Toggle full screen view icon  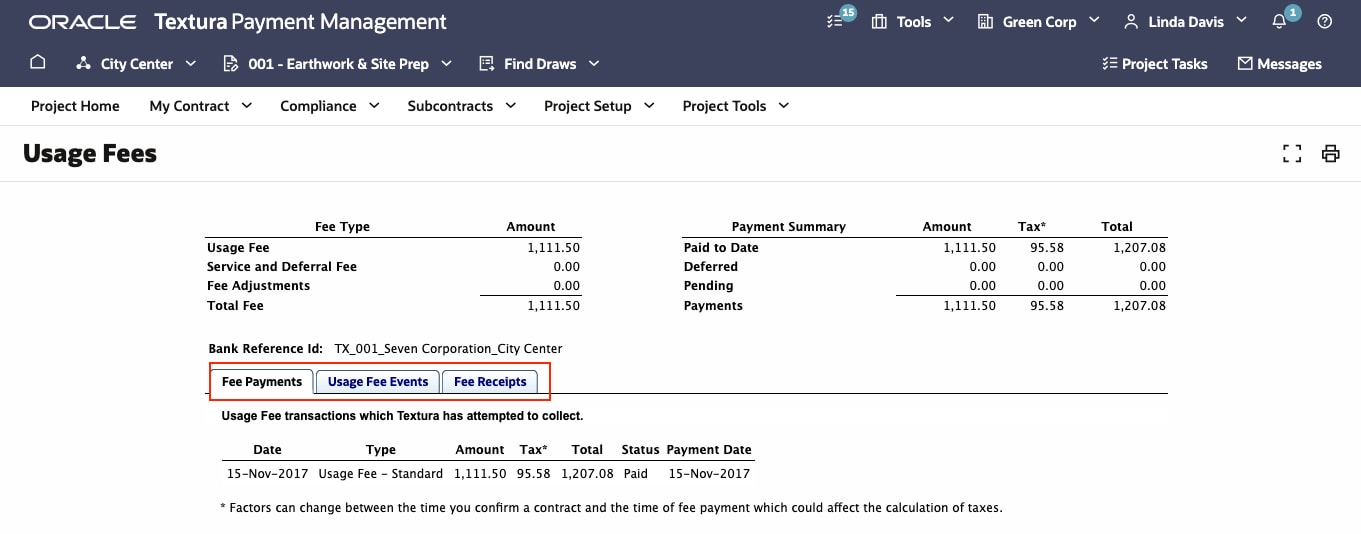coord(1292,153)
